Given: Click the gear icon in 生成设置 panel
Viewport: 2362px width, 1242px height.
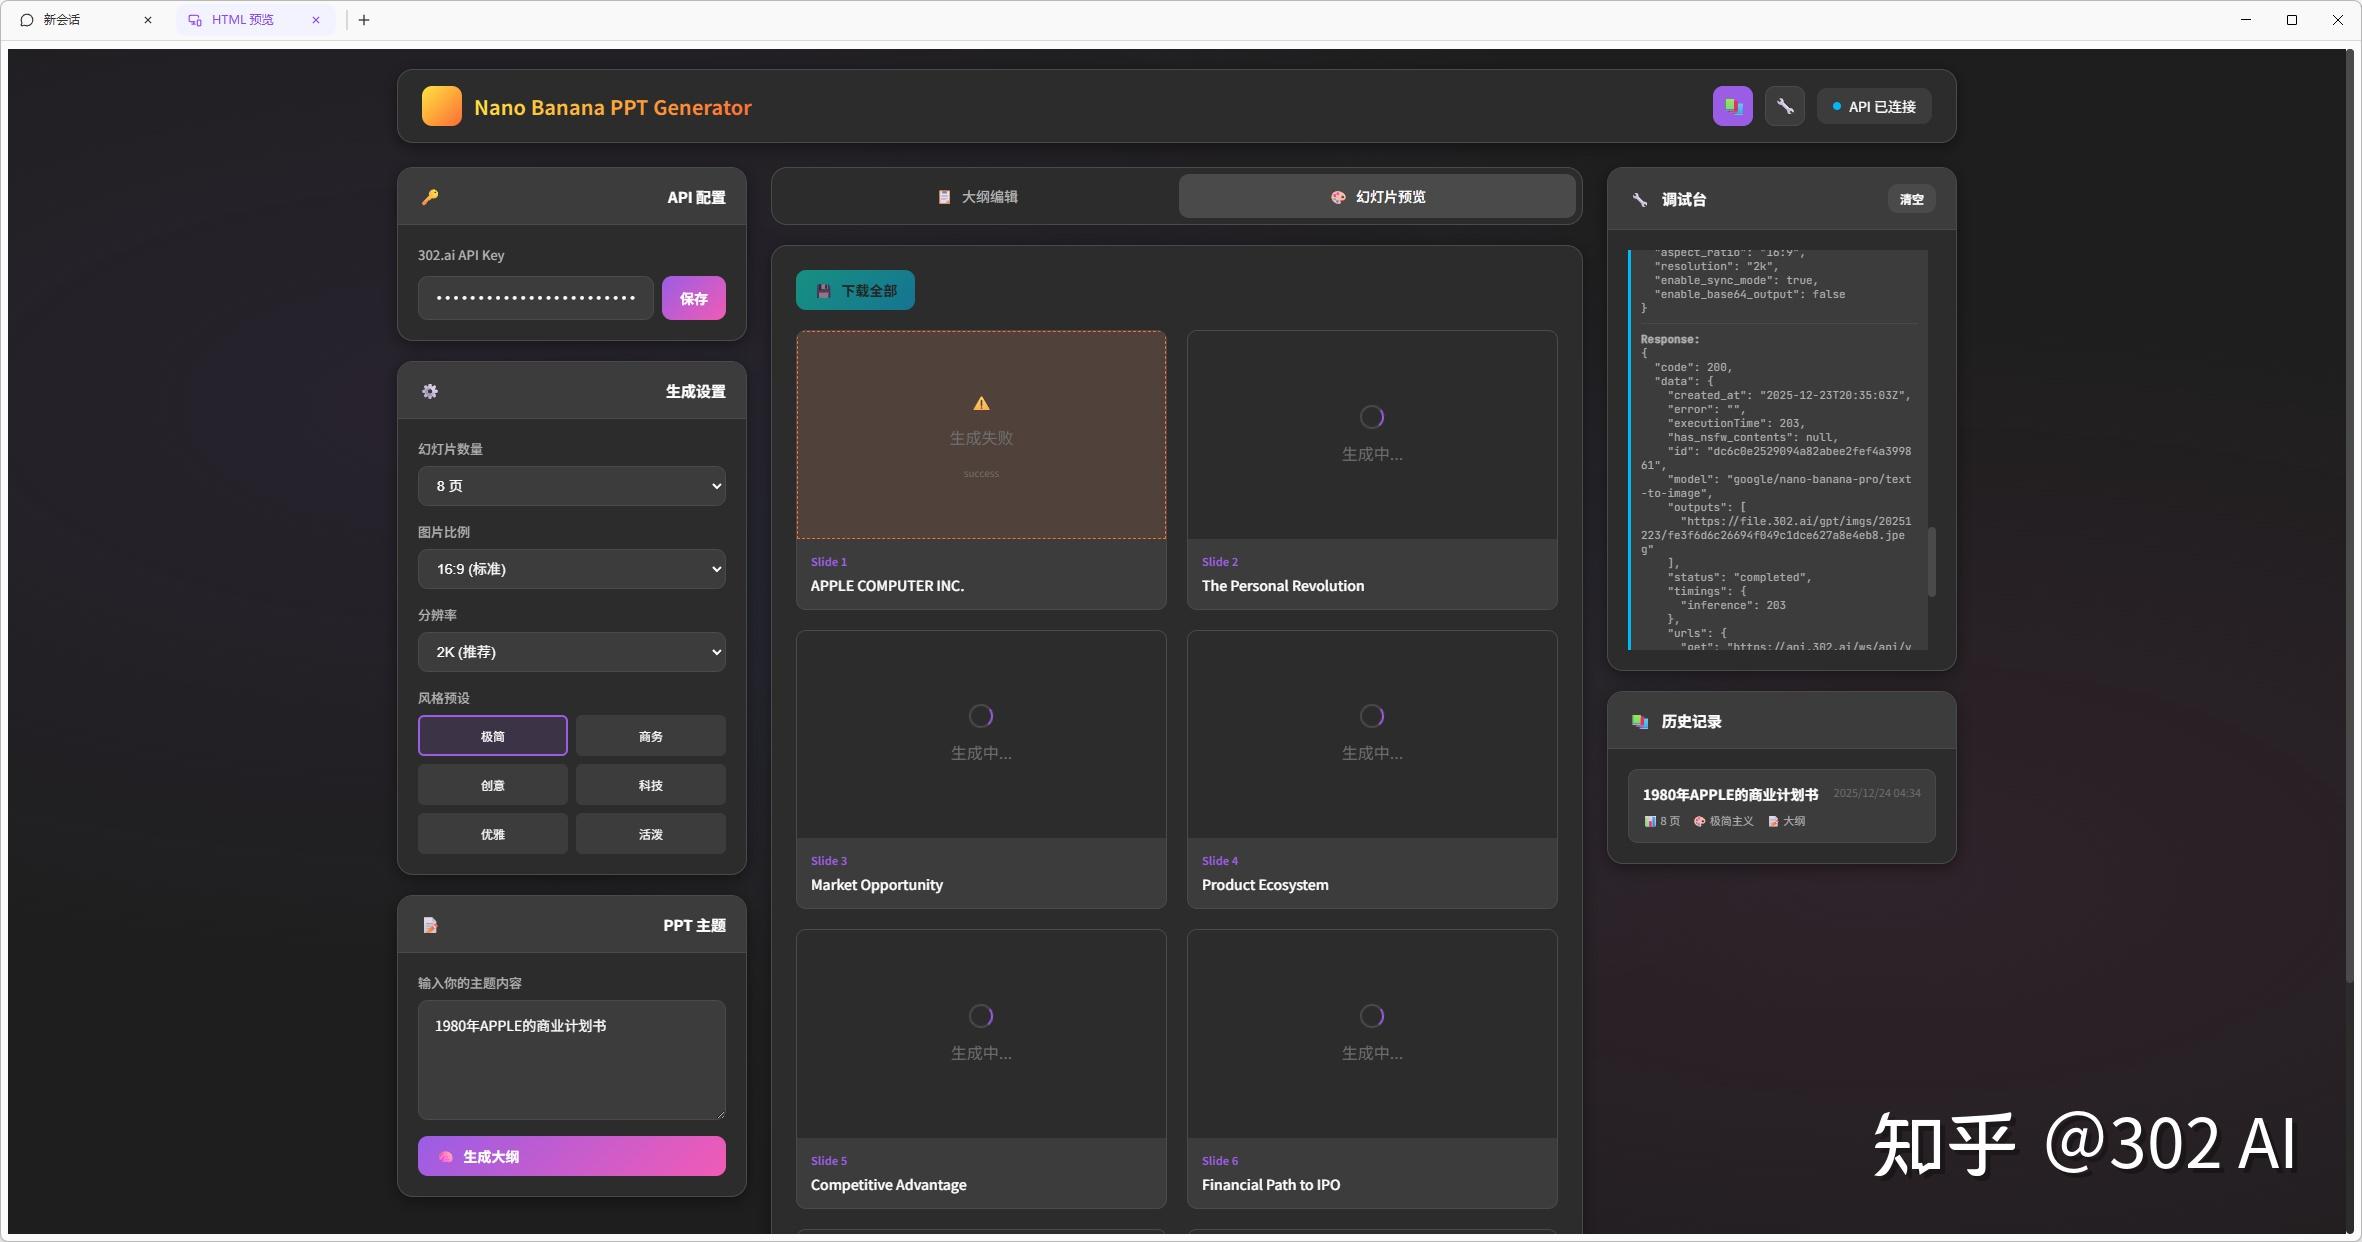Looking at the screenshot, I should tap(430, 391).
